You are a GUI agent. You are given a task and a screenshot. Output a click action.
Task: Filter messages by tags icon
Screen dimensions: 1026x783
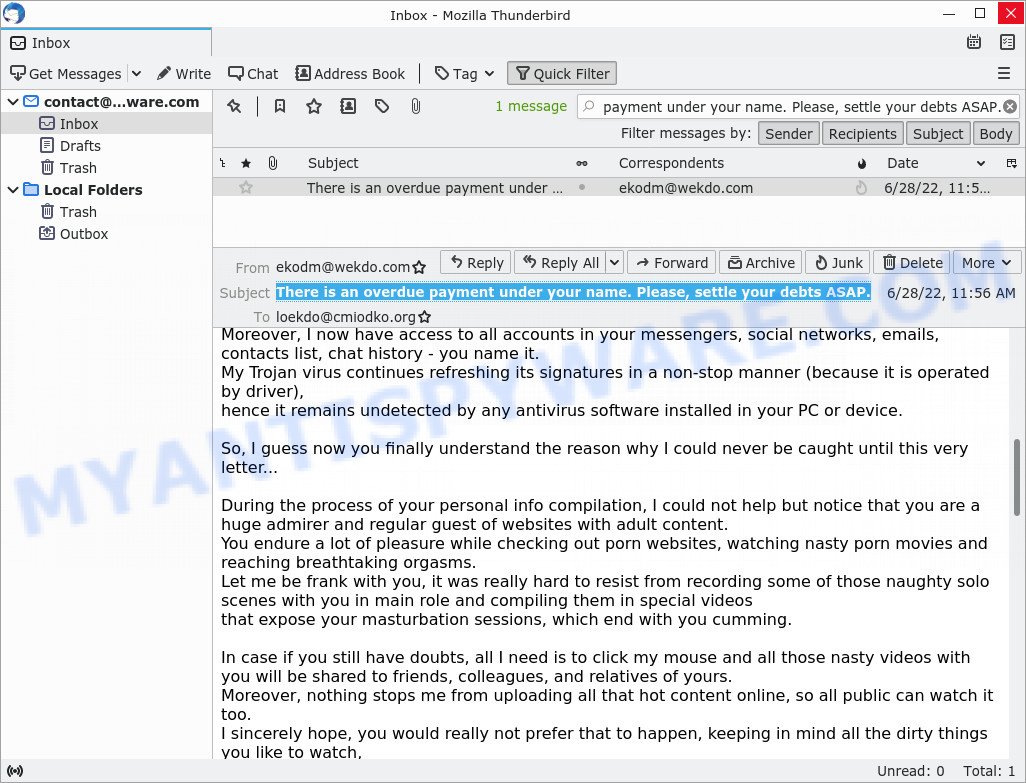[382, 106]
